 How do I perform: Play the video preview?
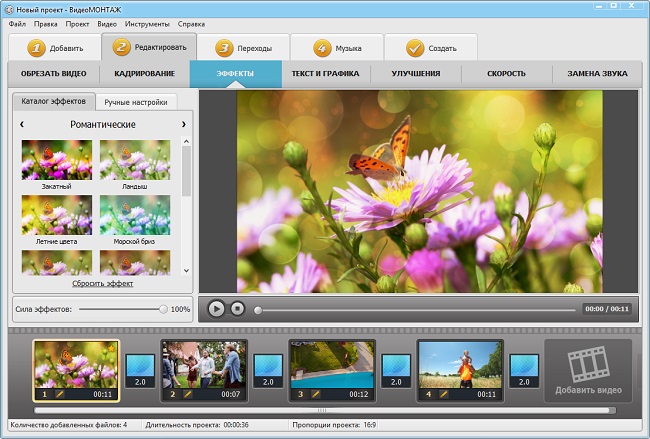[x=216, y=309]
